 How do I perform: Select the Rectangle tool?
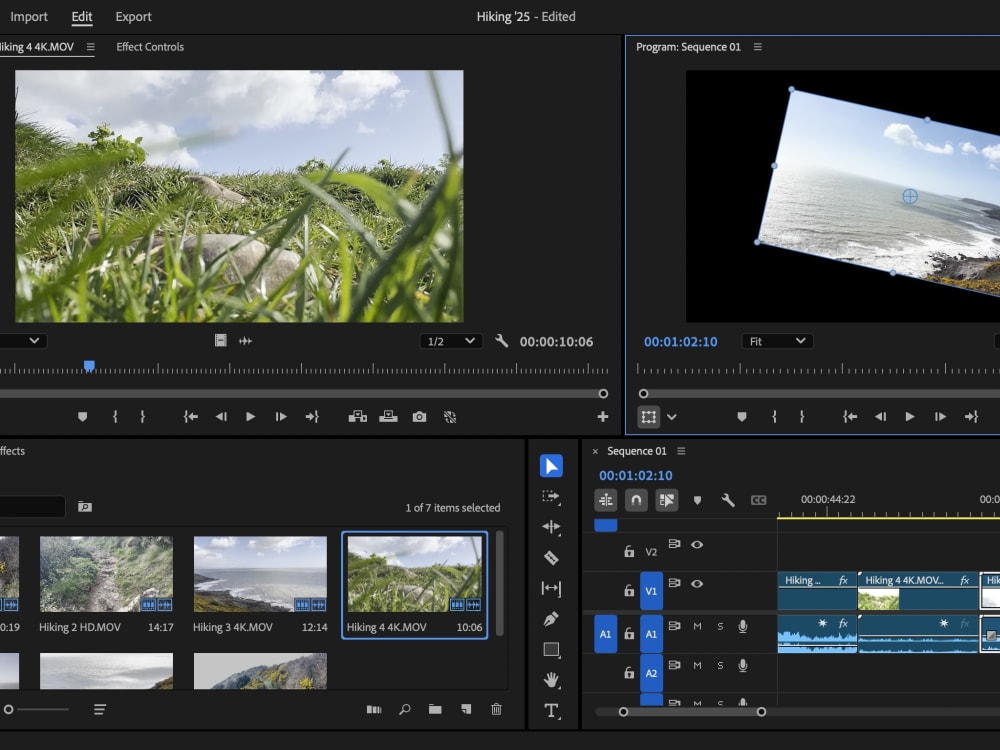(x=551, y=650)
